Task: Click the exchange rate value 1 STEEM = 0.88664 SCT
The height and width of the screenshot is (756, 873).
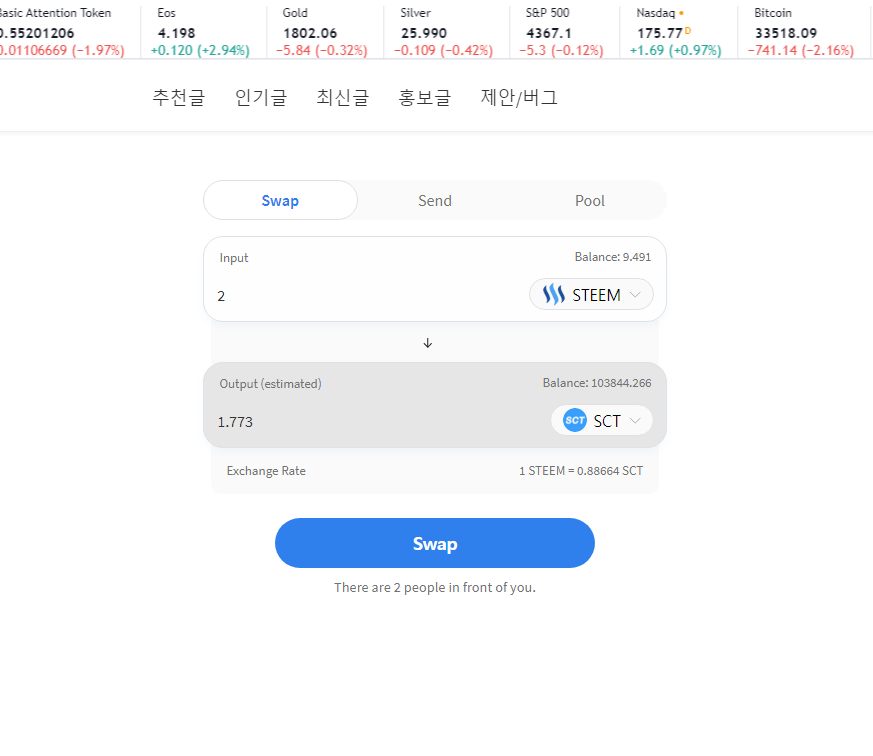Action: click(581, 471)
